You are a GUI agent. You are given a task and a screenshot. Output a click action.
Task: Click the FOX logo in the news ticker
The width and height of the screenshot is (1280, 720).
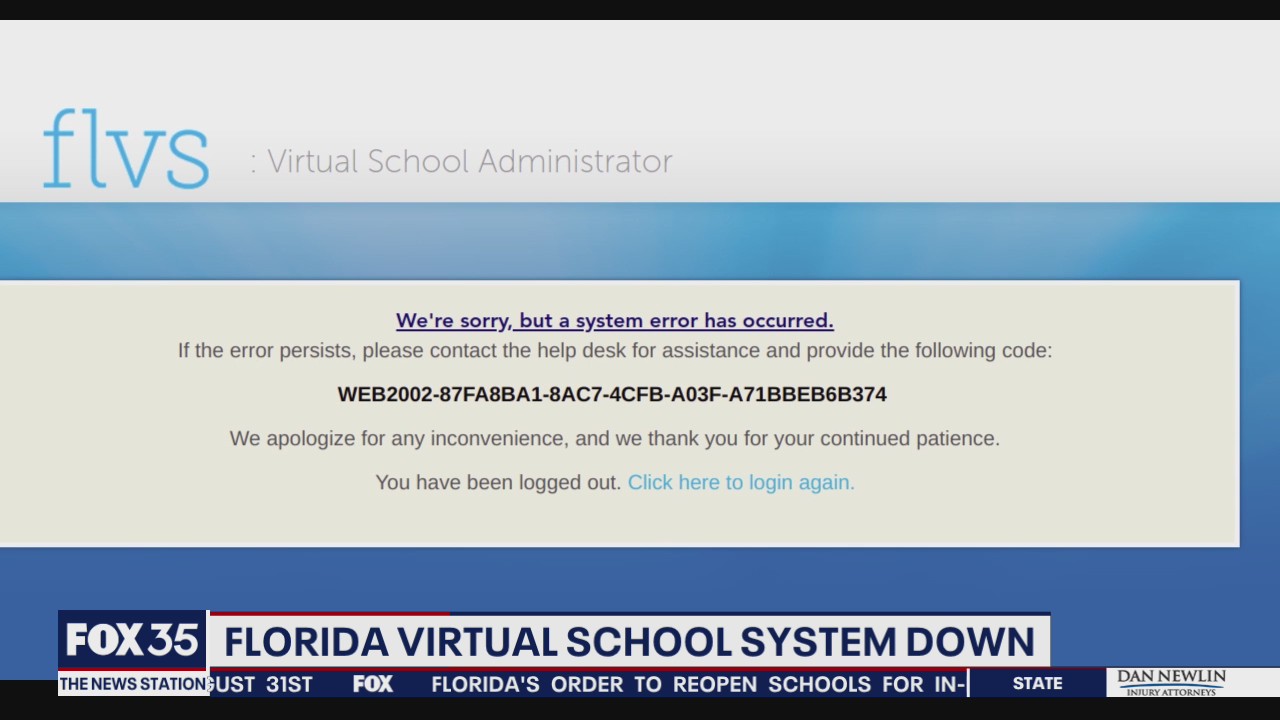click(x=371, y=684)
